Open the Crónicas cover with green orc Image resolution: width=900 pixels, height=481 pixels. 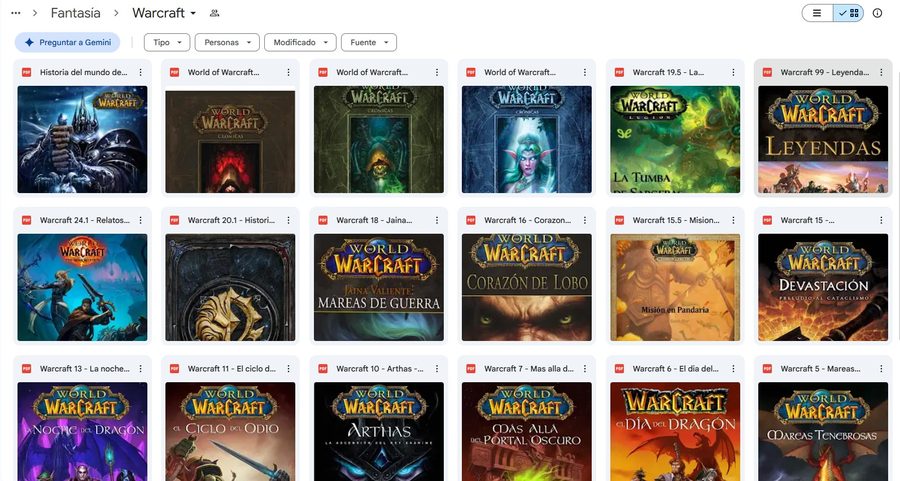click(378, 139)
